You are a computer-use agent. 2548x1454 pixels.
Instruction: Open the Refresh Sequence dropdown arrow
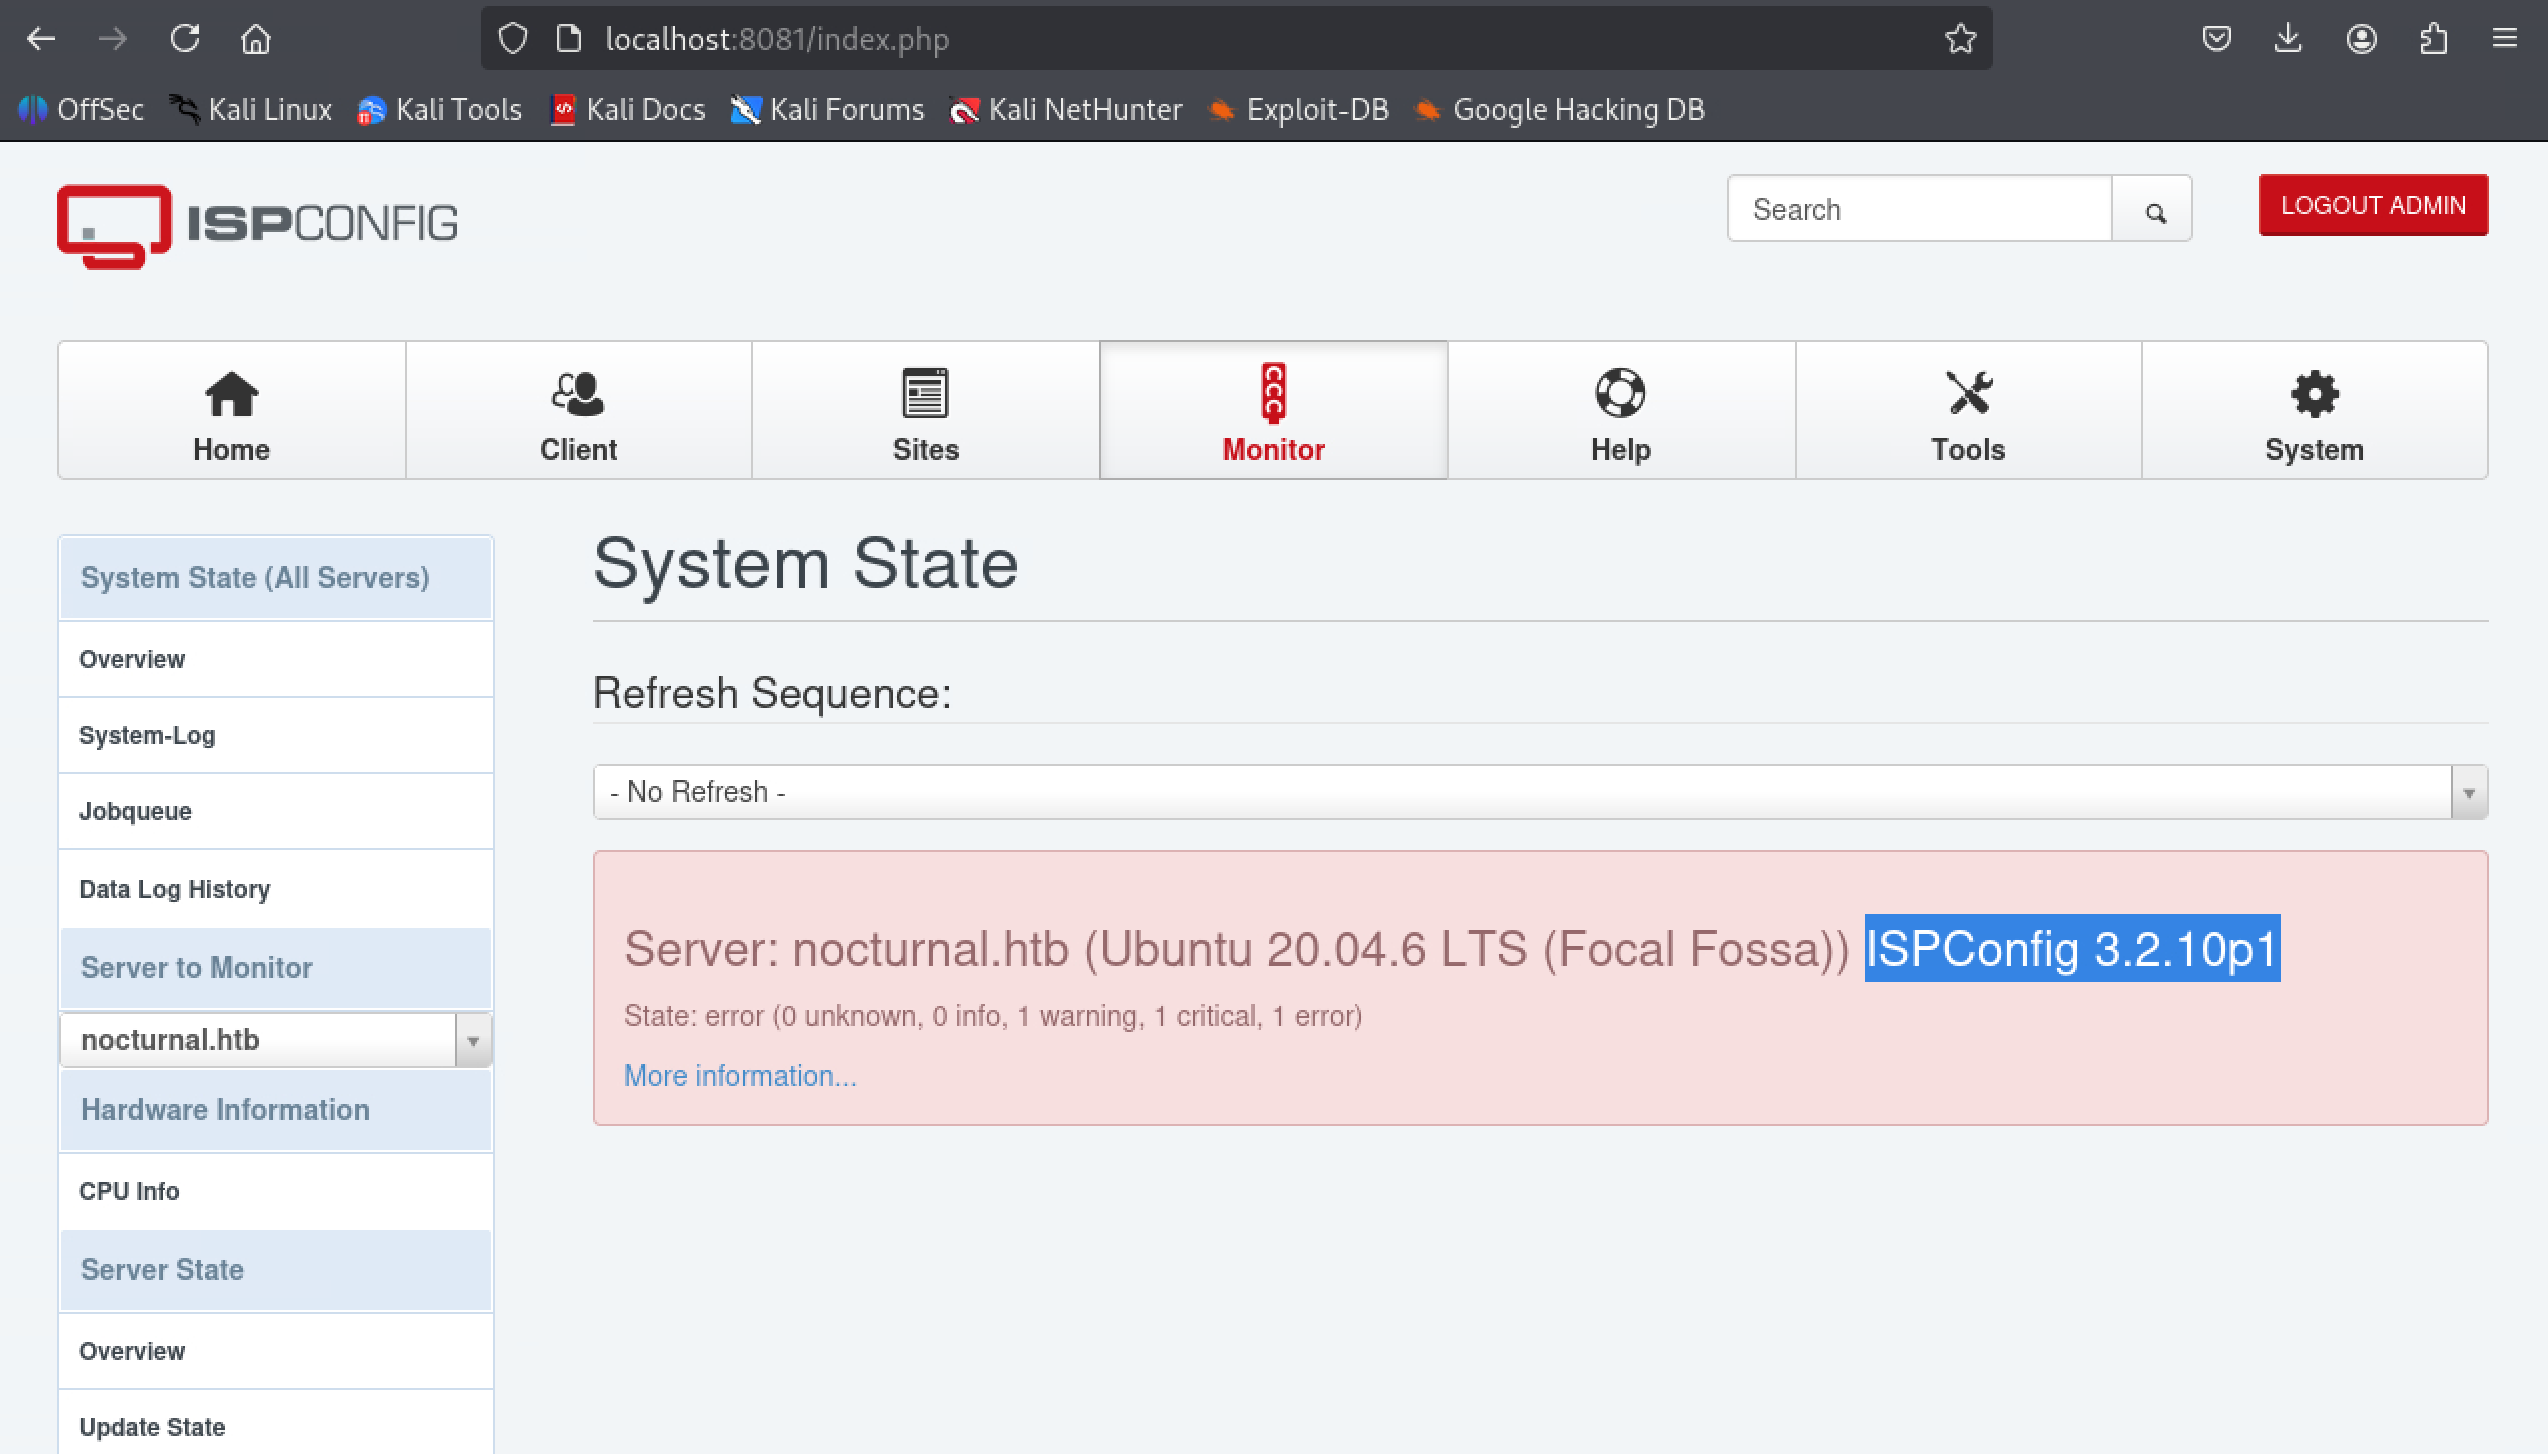tap(2469, 792)
